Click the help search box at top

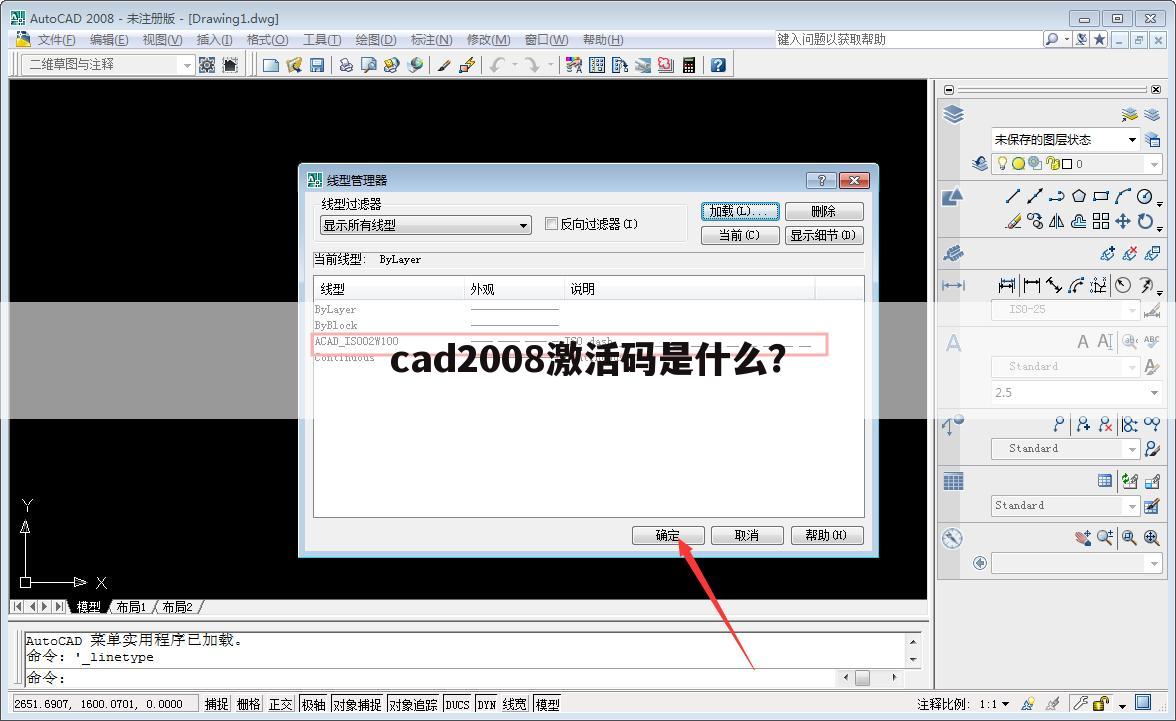coord(908,39)
